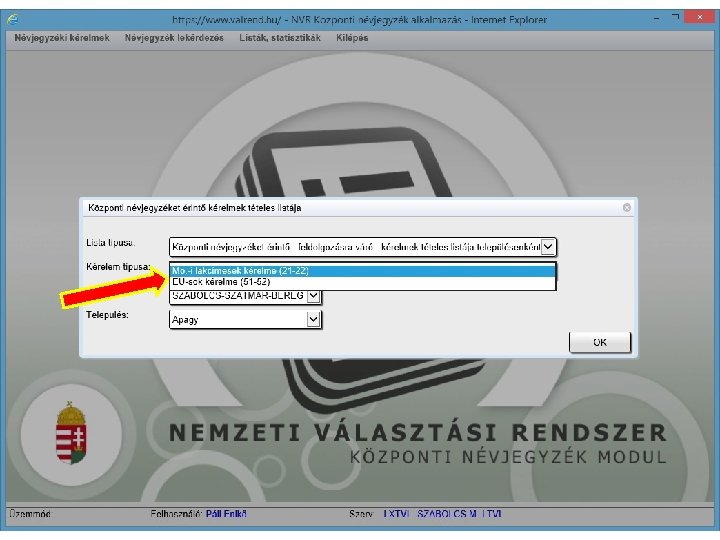The width and height of the screenshot is (720, 540).
Task: Close the Internet Explorer window
Action: 699,17
